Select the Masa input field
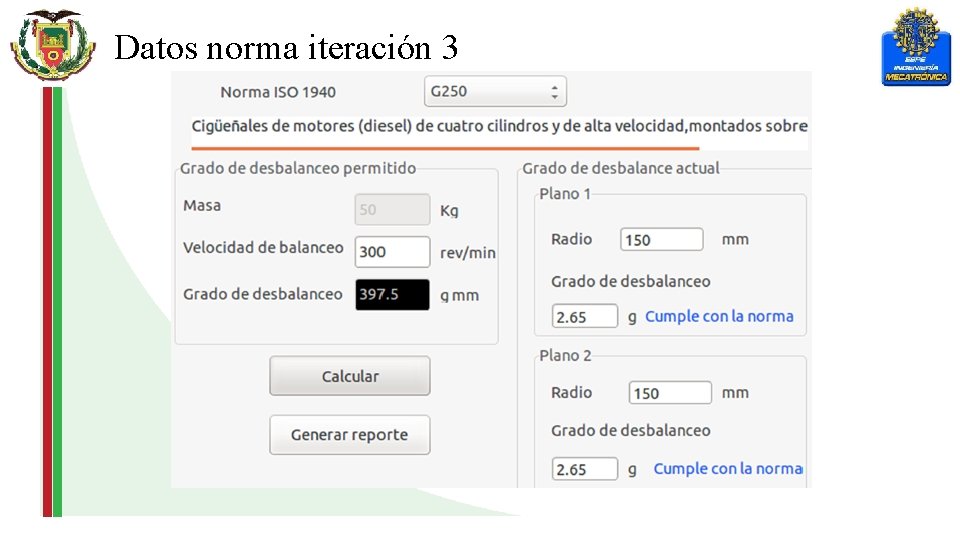Viewport: 960px width, 540px height. pos(392,210)
